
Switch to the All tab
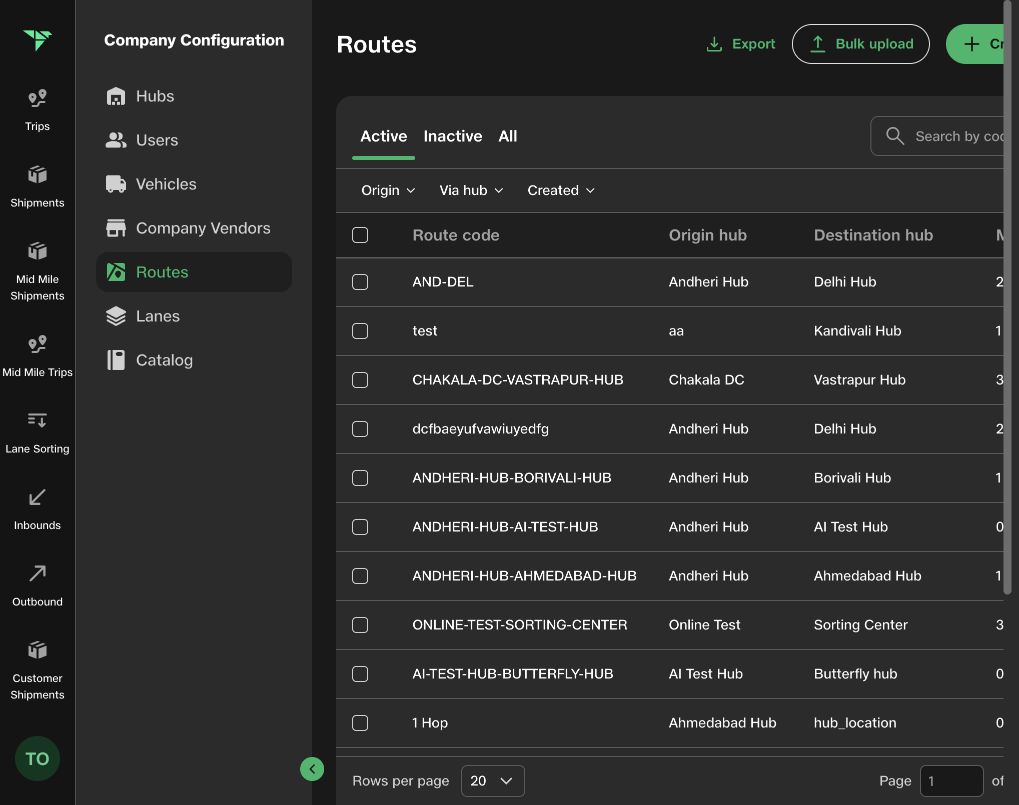pos(508,136)
